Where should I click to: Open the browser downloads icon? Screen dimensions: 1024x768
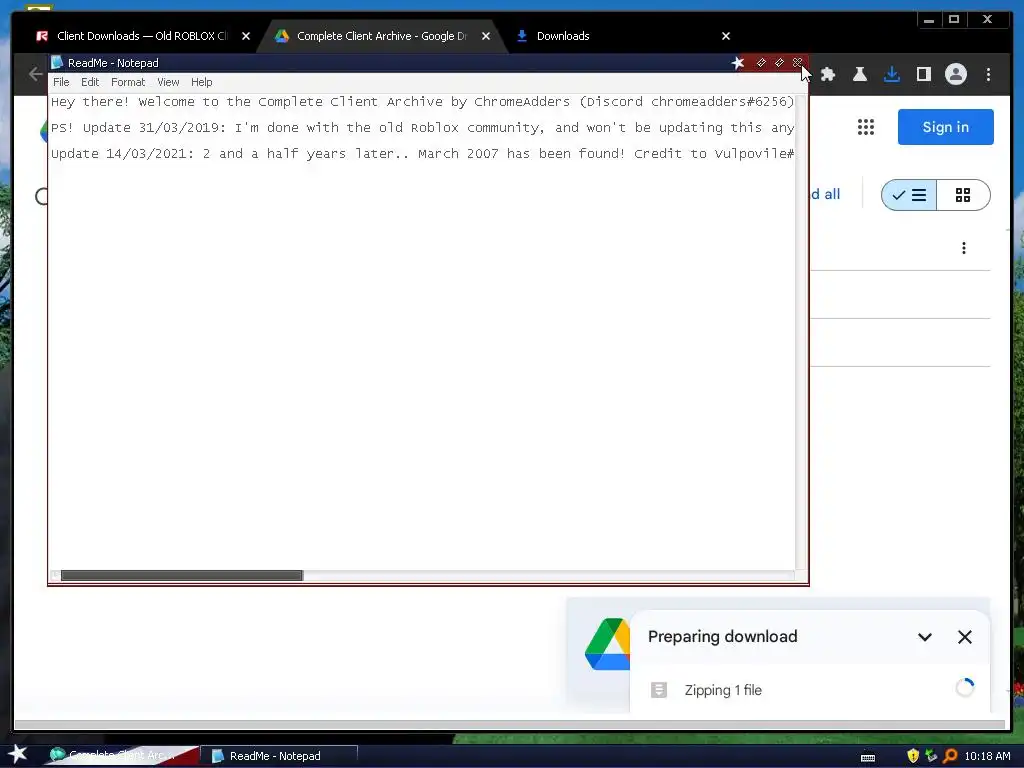(x=891, y=74)
